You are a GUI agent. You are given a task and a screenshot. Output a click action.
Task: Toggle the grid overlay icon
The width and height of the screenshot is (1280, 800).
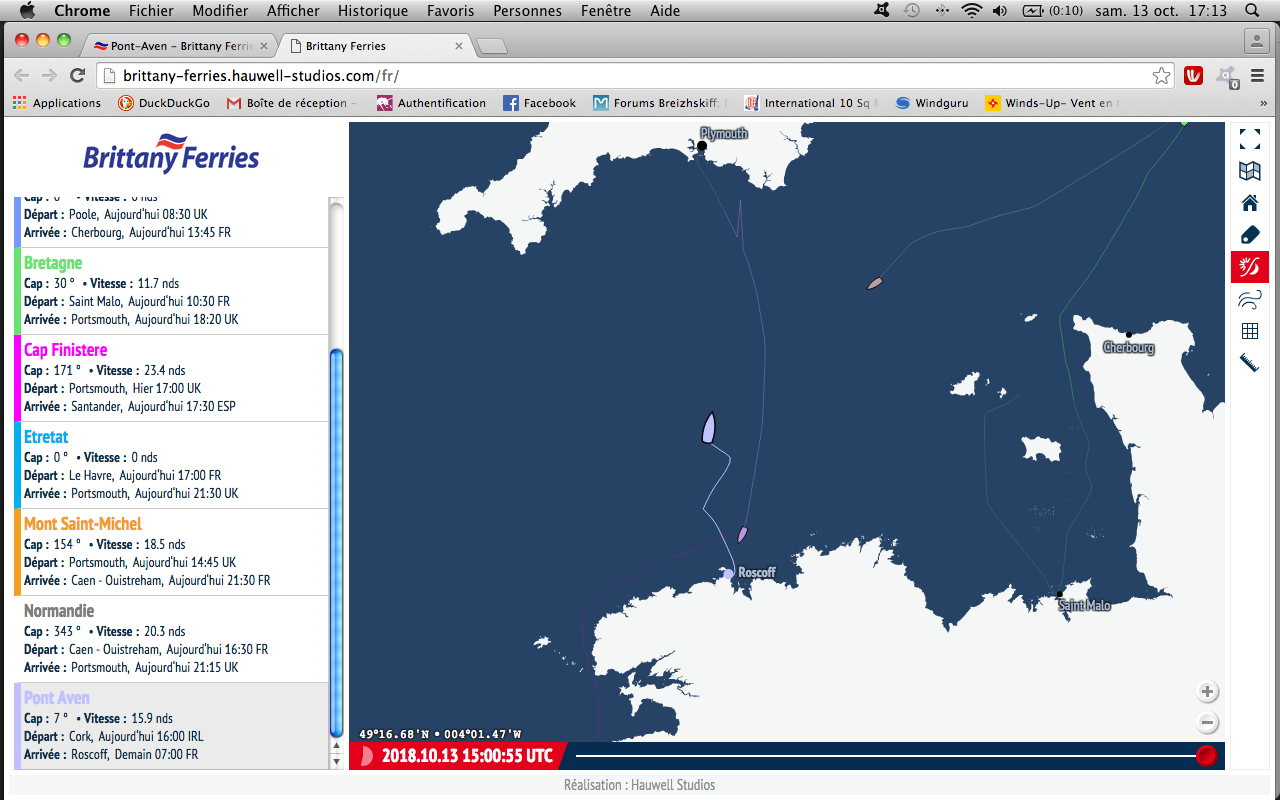click(1249, 331)
